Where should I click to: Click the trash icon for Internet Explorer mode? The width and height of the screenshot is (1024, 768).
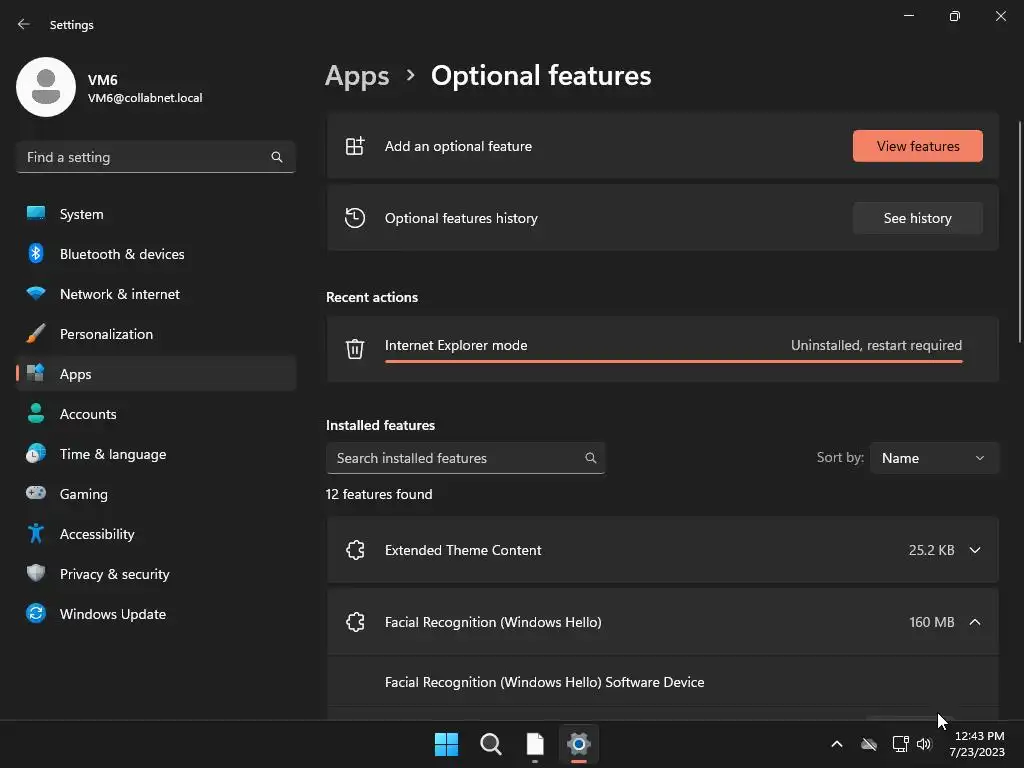coord(355,348)
